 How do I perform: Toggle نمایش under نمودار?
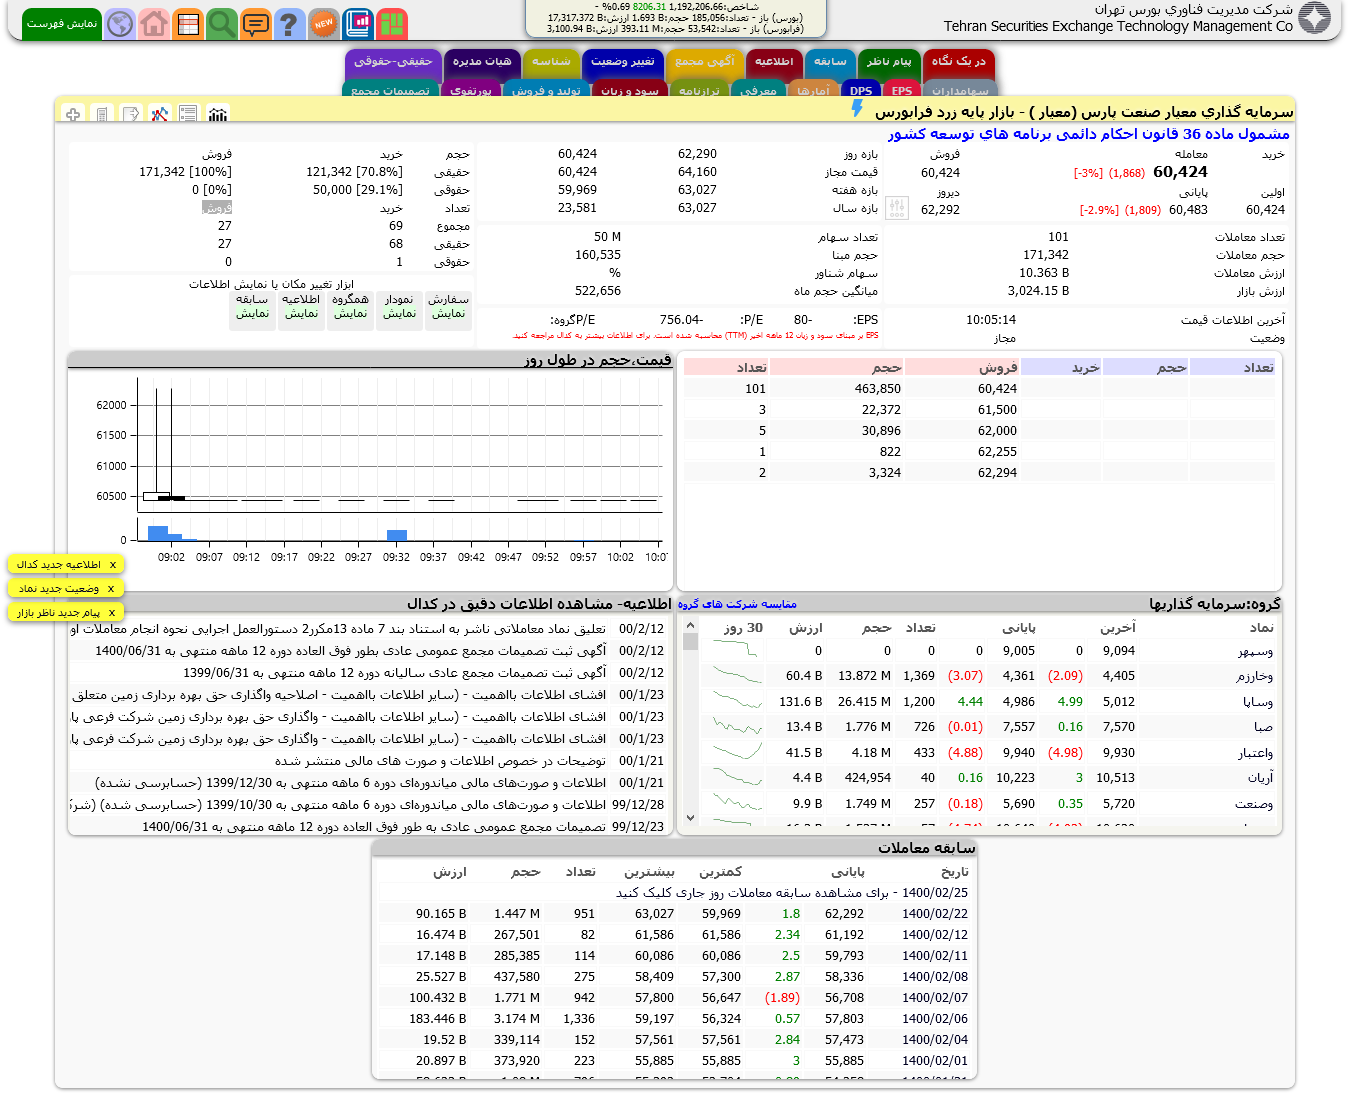tap(400, 313)
